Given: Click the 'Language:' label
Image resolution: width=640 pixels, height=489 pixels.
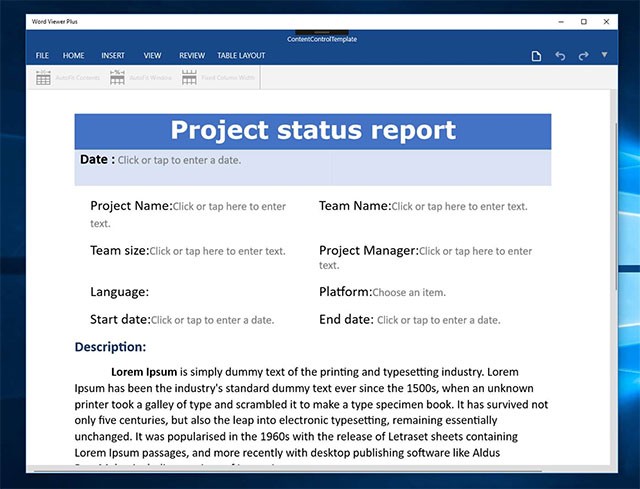Looking at the screenshot, I should pyautogui.click(x=120, y=292).
